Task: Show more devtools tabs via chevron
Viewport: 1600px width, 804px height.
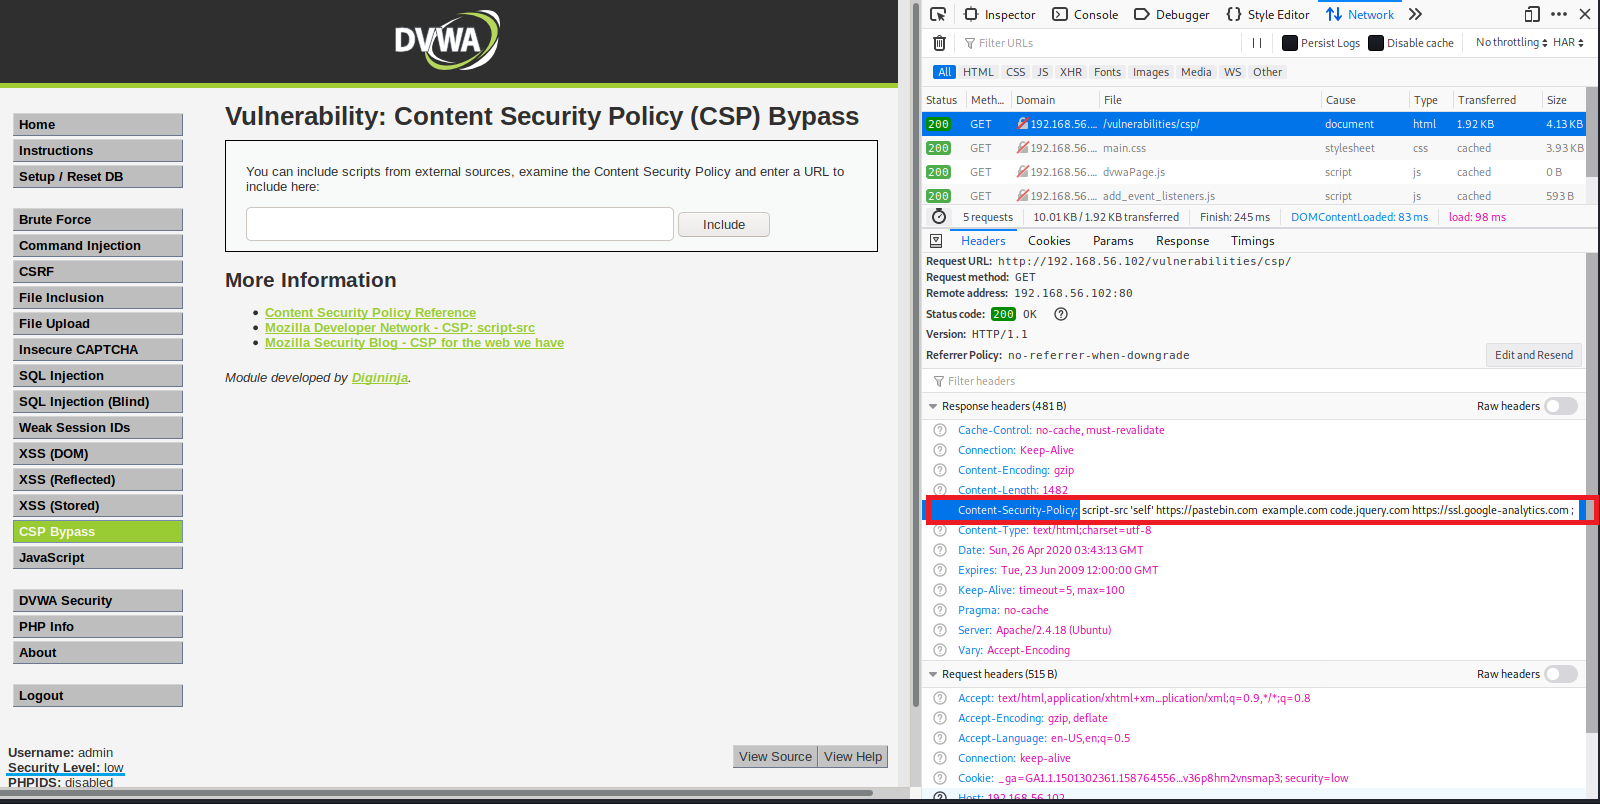Action: click(x=1415, y=14)
